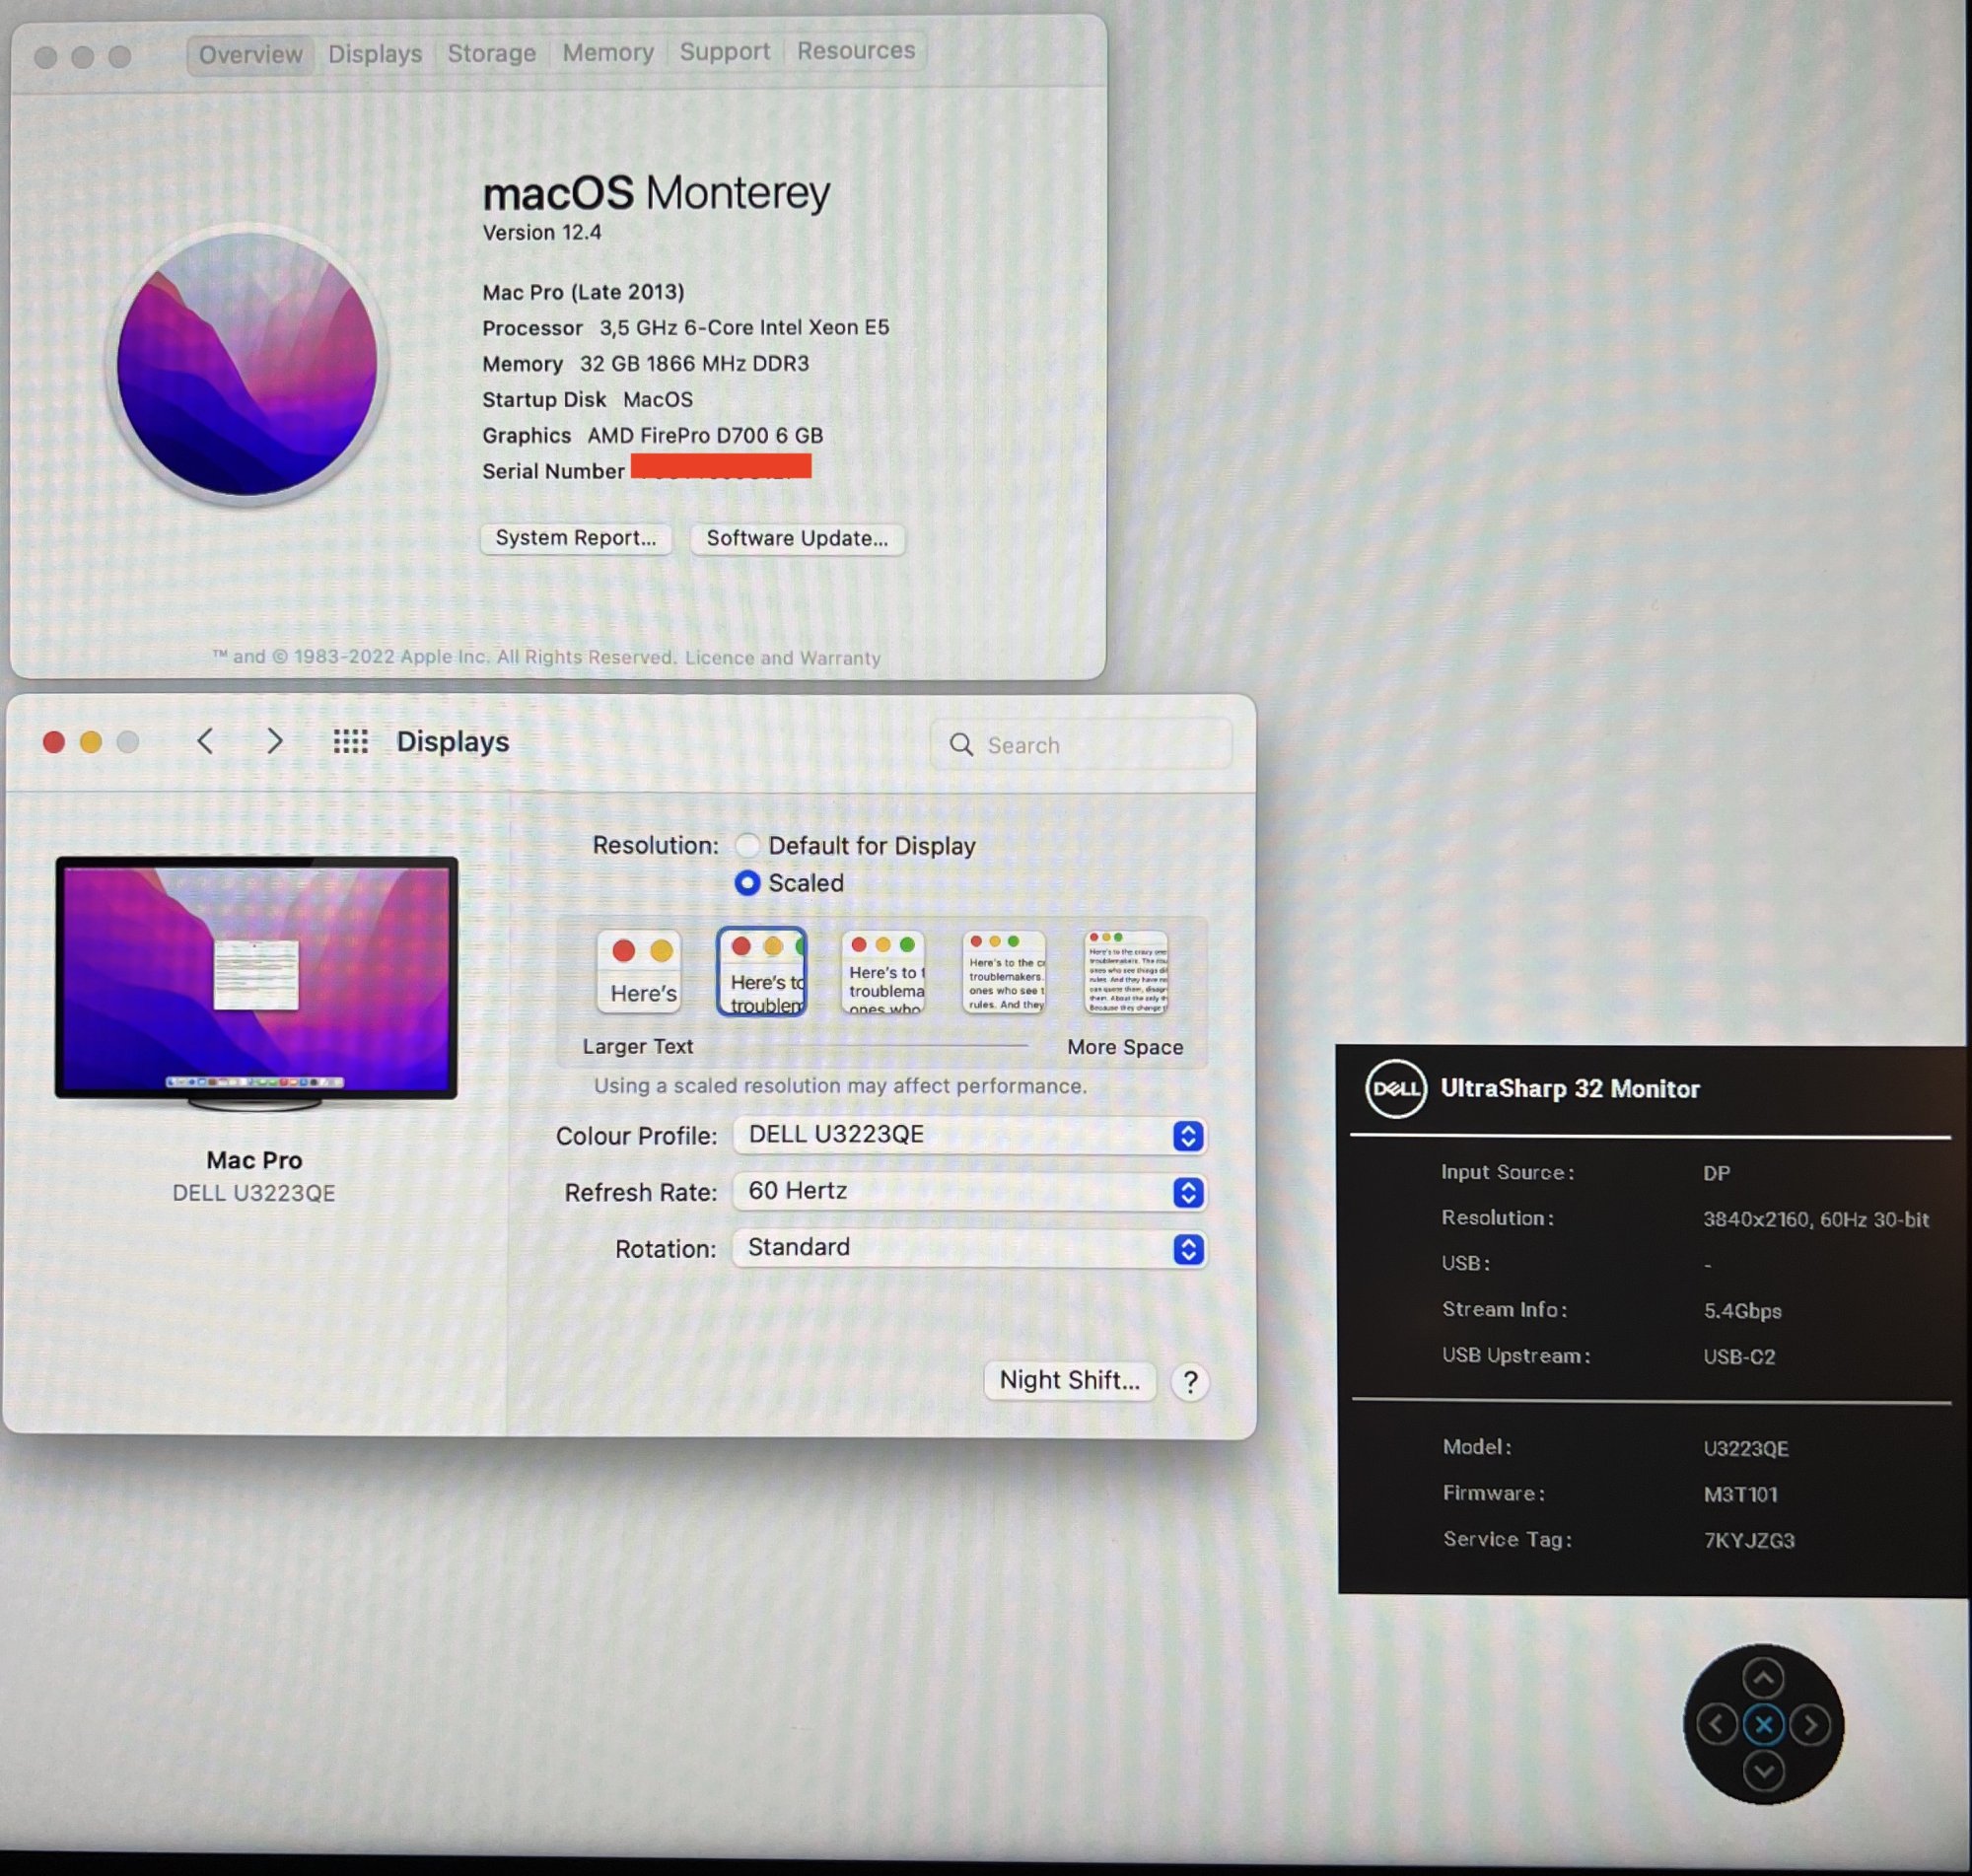Click 3840x2160, 60Hz 30-bit resolution value
This screenshot has height=1876, width=1972.
1816,1219
